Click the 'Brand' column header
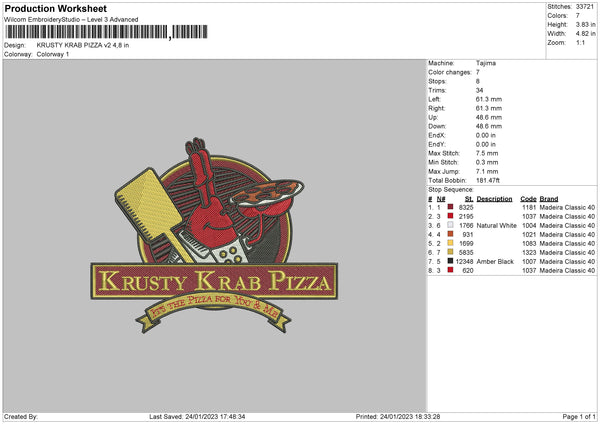 [549, 199]
